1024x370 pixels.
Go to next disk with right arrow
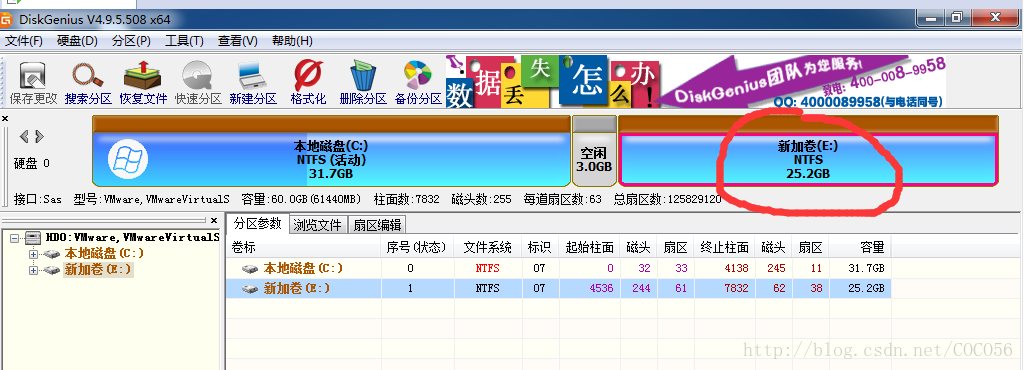tap(40, 136)
